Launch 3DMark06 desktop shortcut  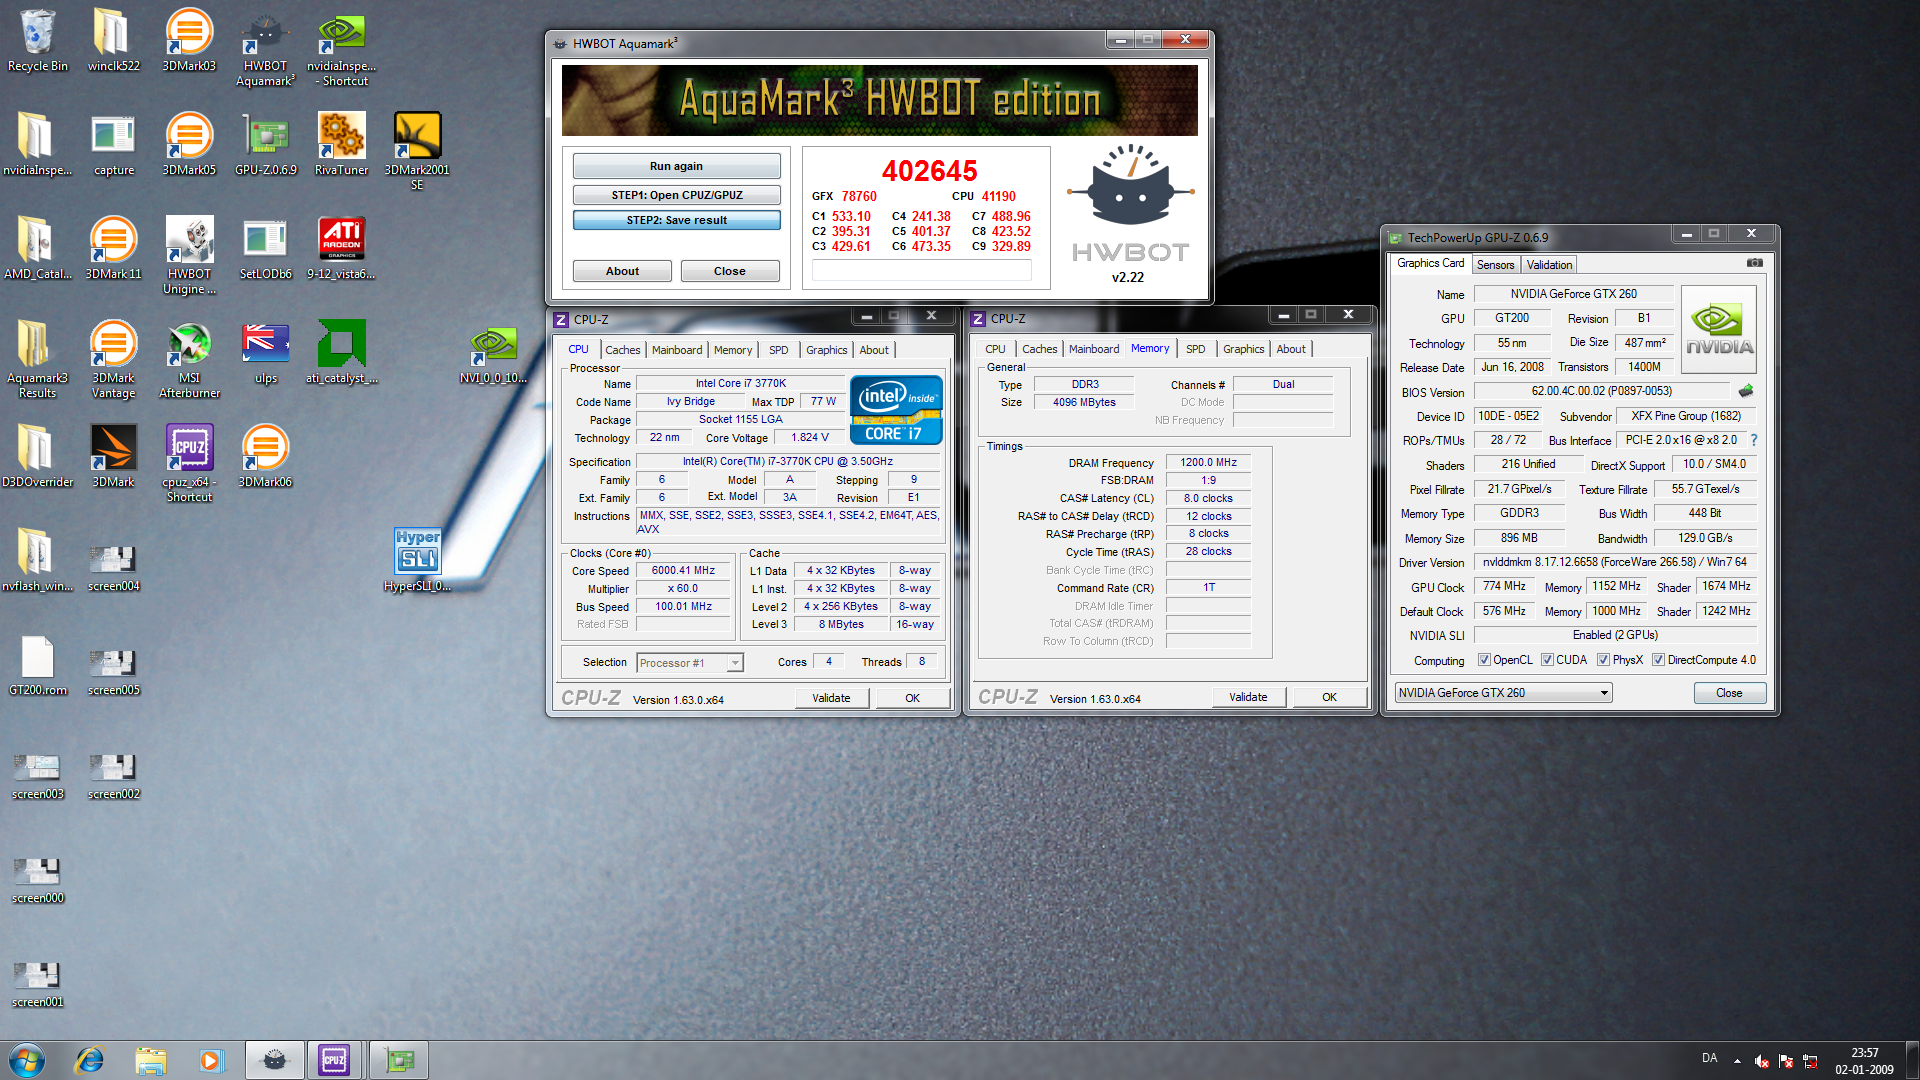pyautogui.click(x=265, y=456)
